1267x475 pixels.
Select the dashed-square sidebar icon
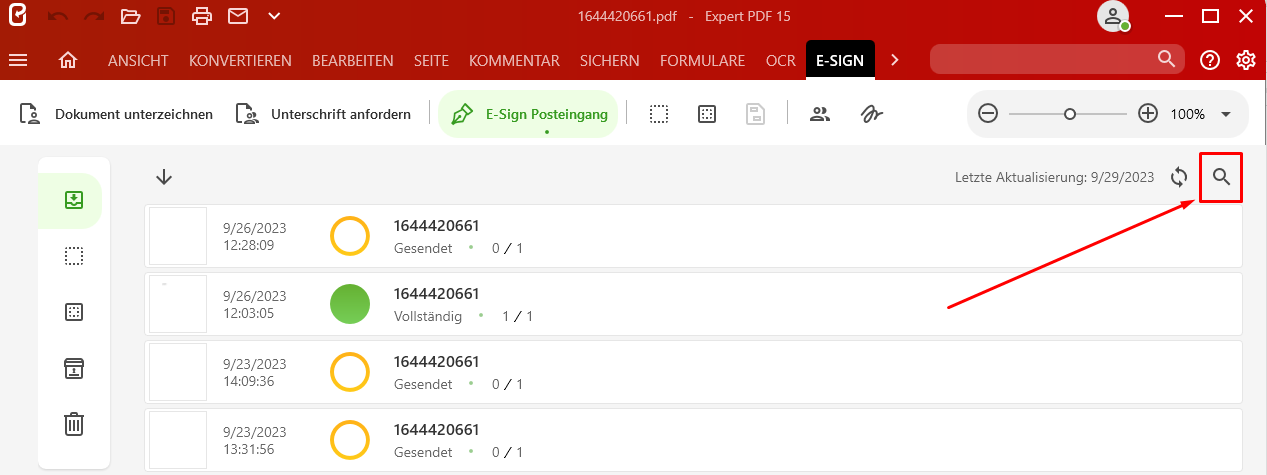pyautogui.click(x=73, y=256)
